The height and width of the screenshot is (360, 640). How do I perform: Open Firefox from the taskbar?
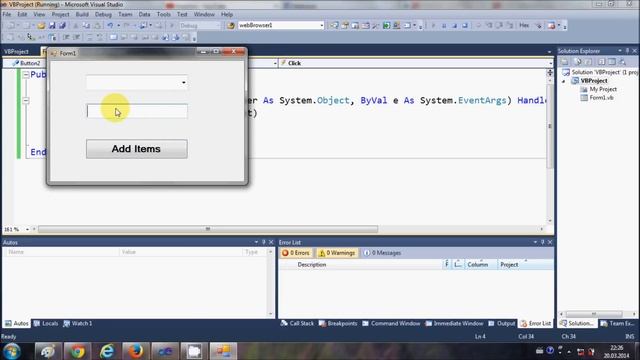click(x=136, y=351)
